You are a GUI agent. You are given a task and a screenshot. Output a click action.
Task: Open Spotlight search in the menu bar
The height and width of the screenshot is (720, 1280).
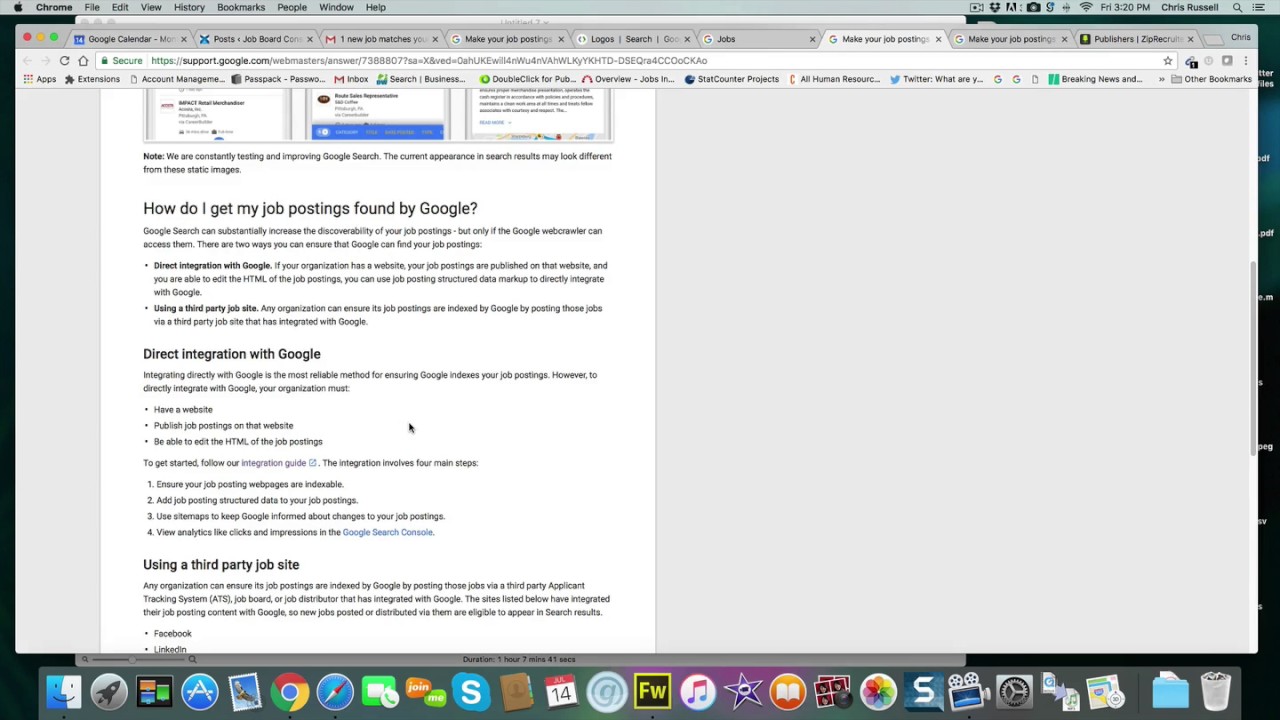click(x=1238, y=7)
